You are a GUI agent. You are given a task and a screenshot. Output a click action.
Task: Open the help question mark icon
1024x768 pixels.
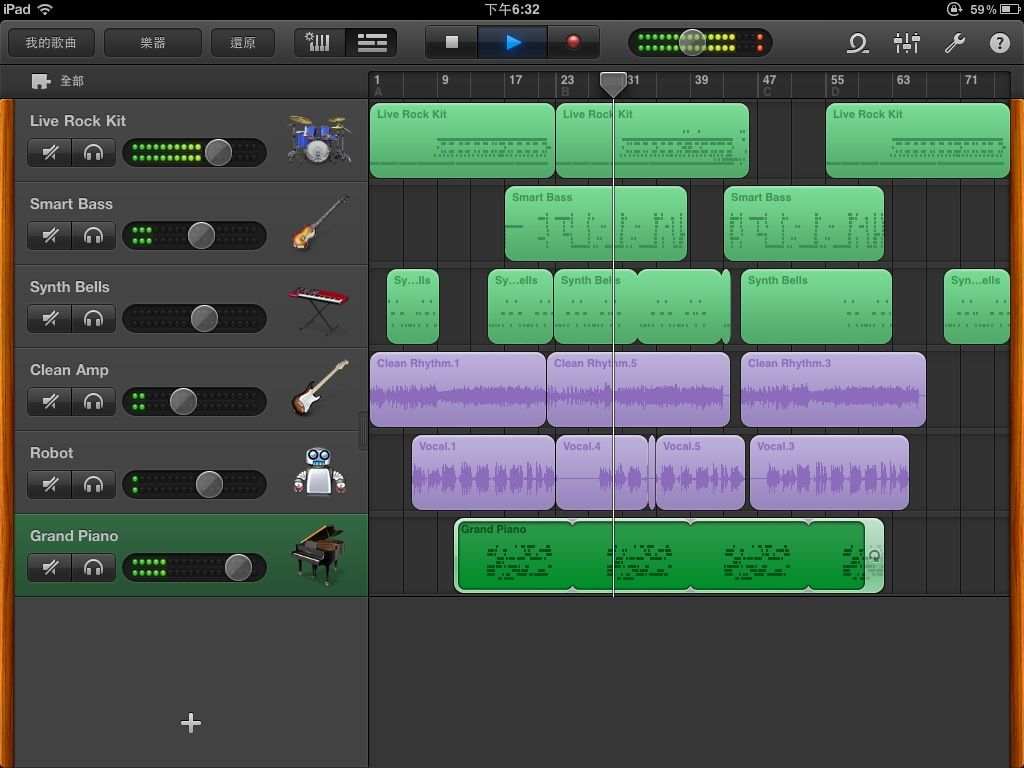(x=999, y=43)
